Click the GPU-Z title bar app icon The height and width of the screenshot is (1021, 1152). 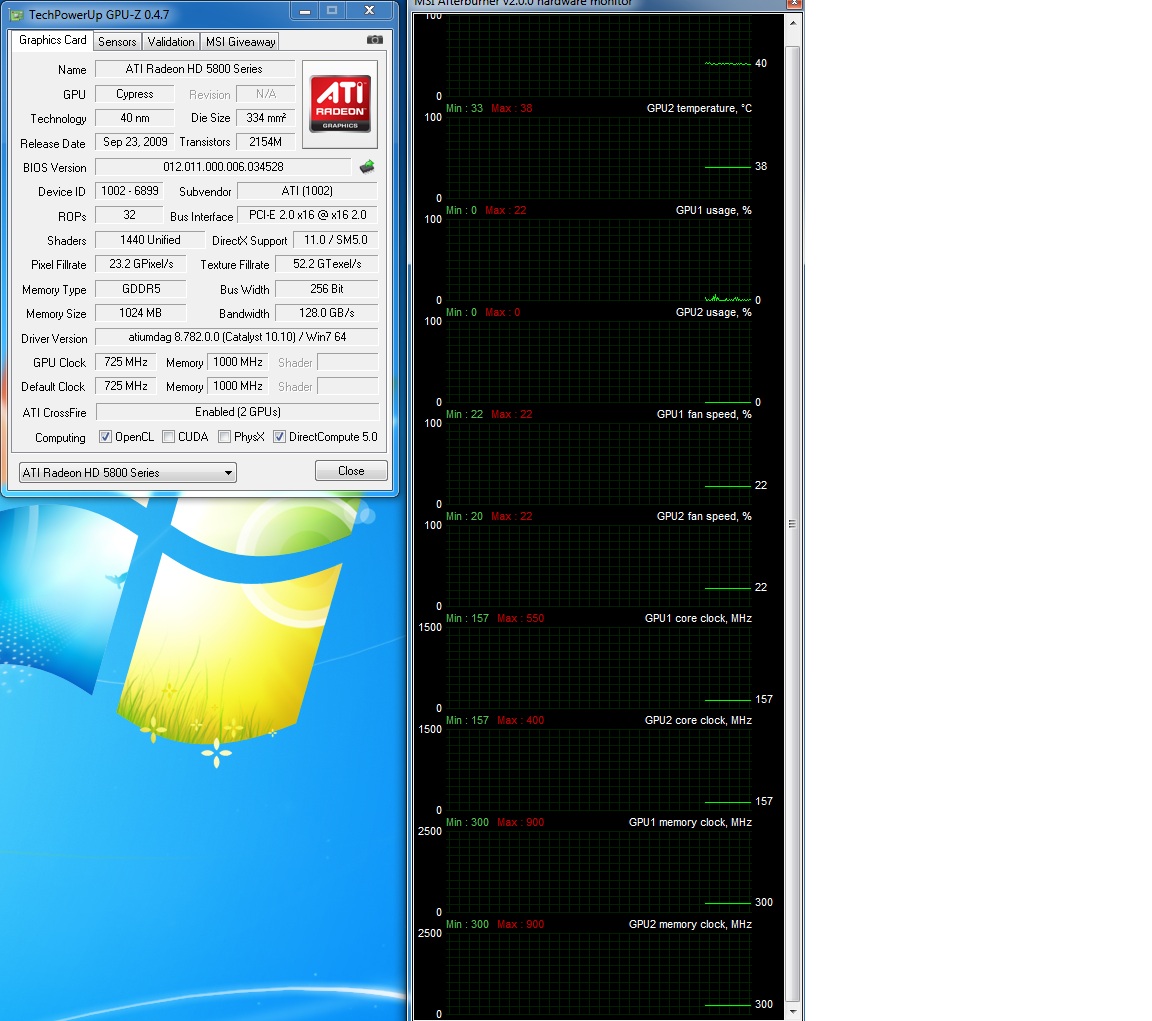click(17, 15)
